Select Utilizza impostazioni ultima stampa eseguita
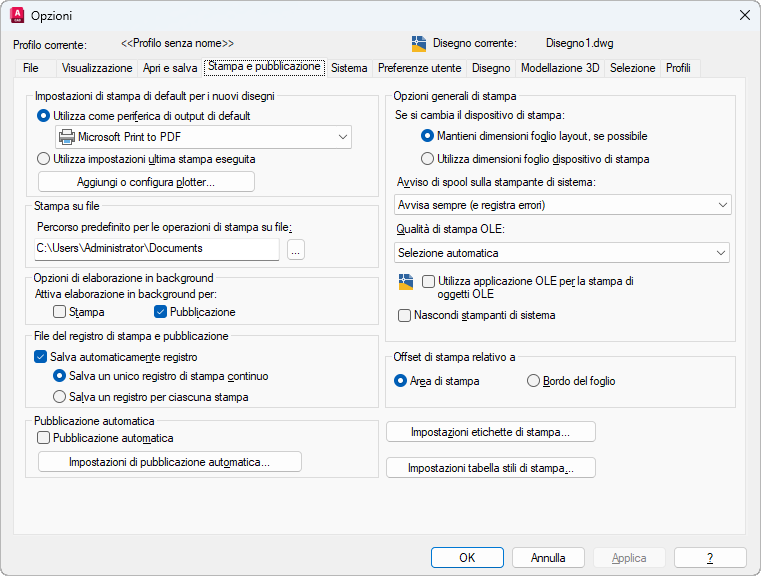Viewport: 761px width, 576px height. point(43,158)
